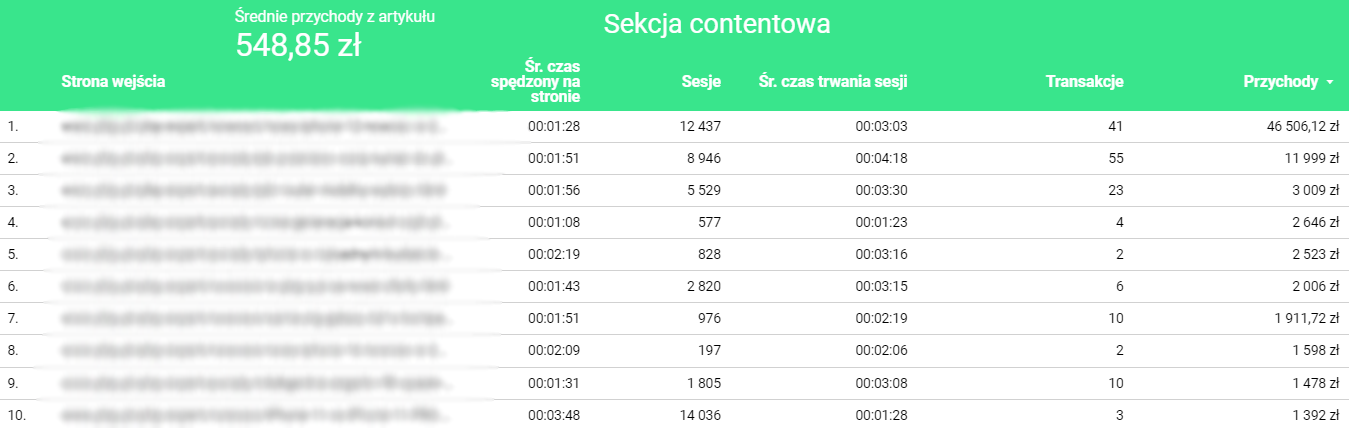
Task: Open the blurred landing page URL in row 10
Action: tap(250, 415)
